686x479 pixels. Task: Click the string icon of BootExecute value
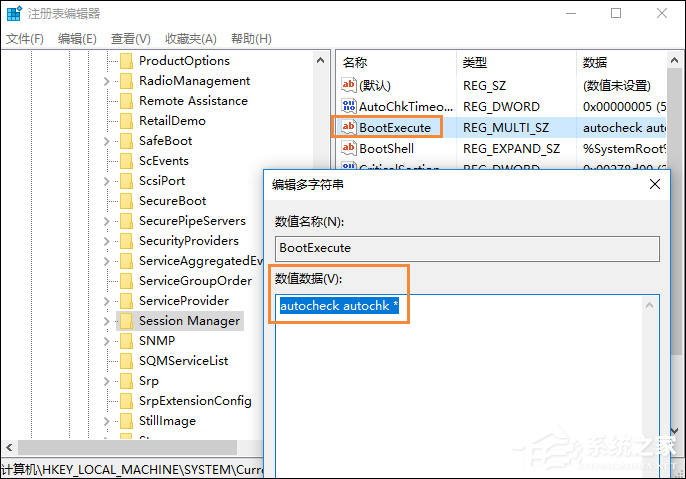point(349,127)
